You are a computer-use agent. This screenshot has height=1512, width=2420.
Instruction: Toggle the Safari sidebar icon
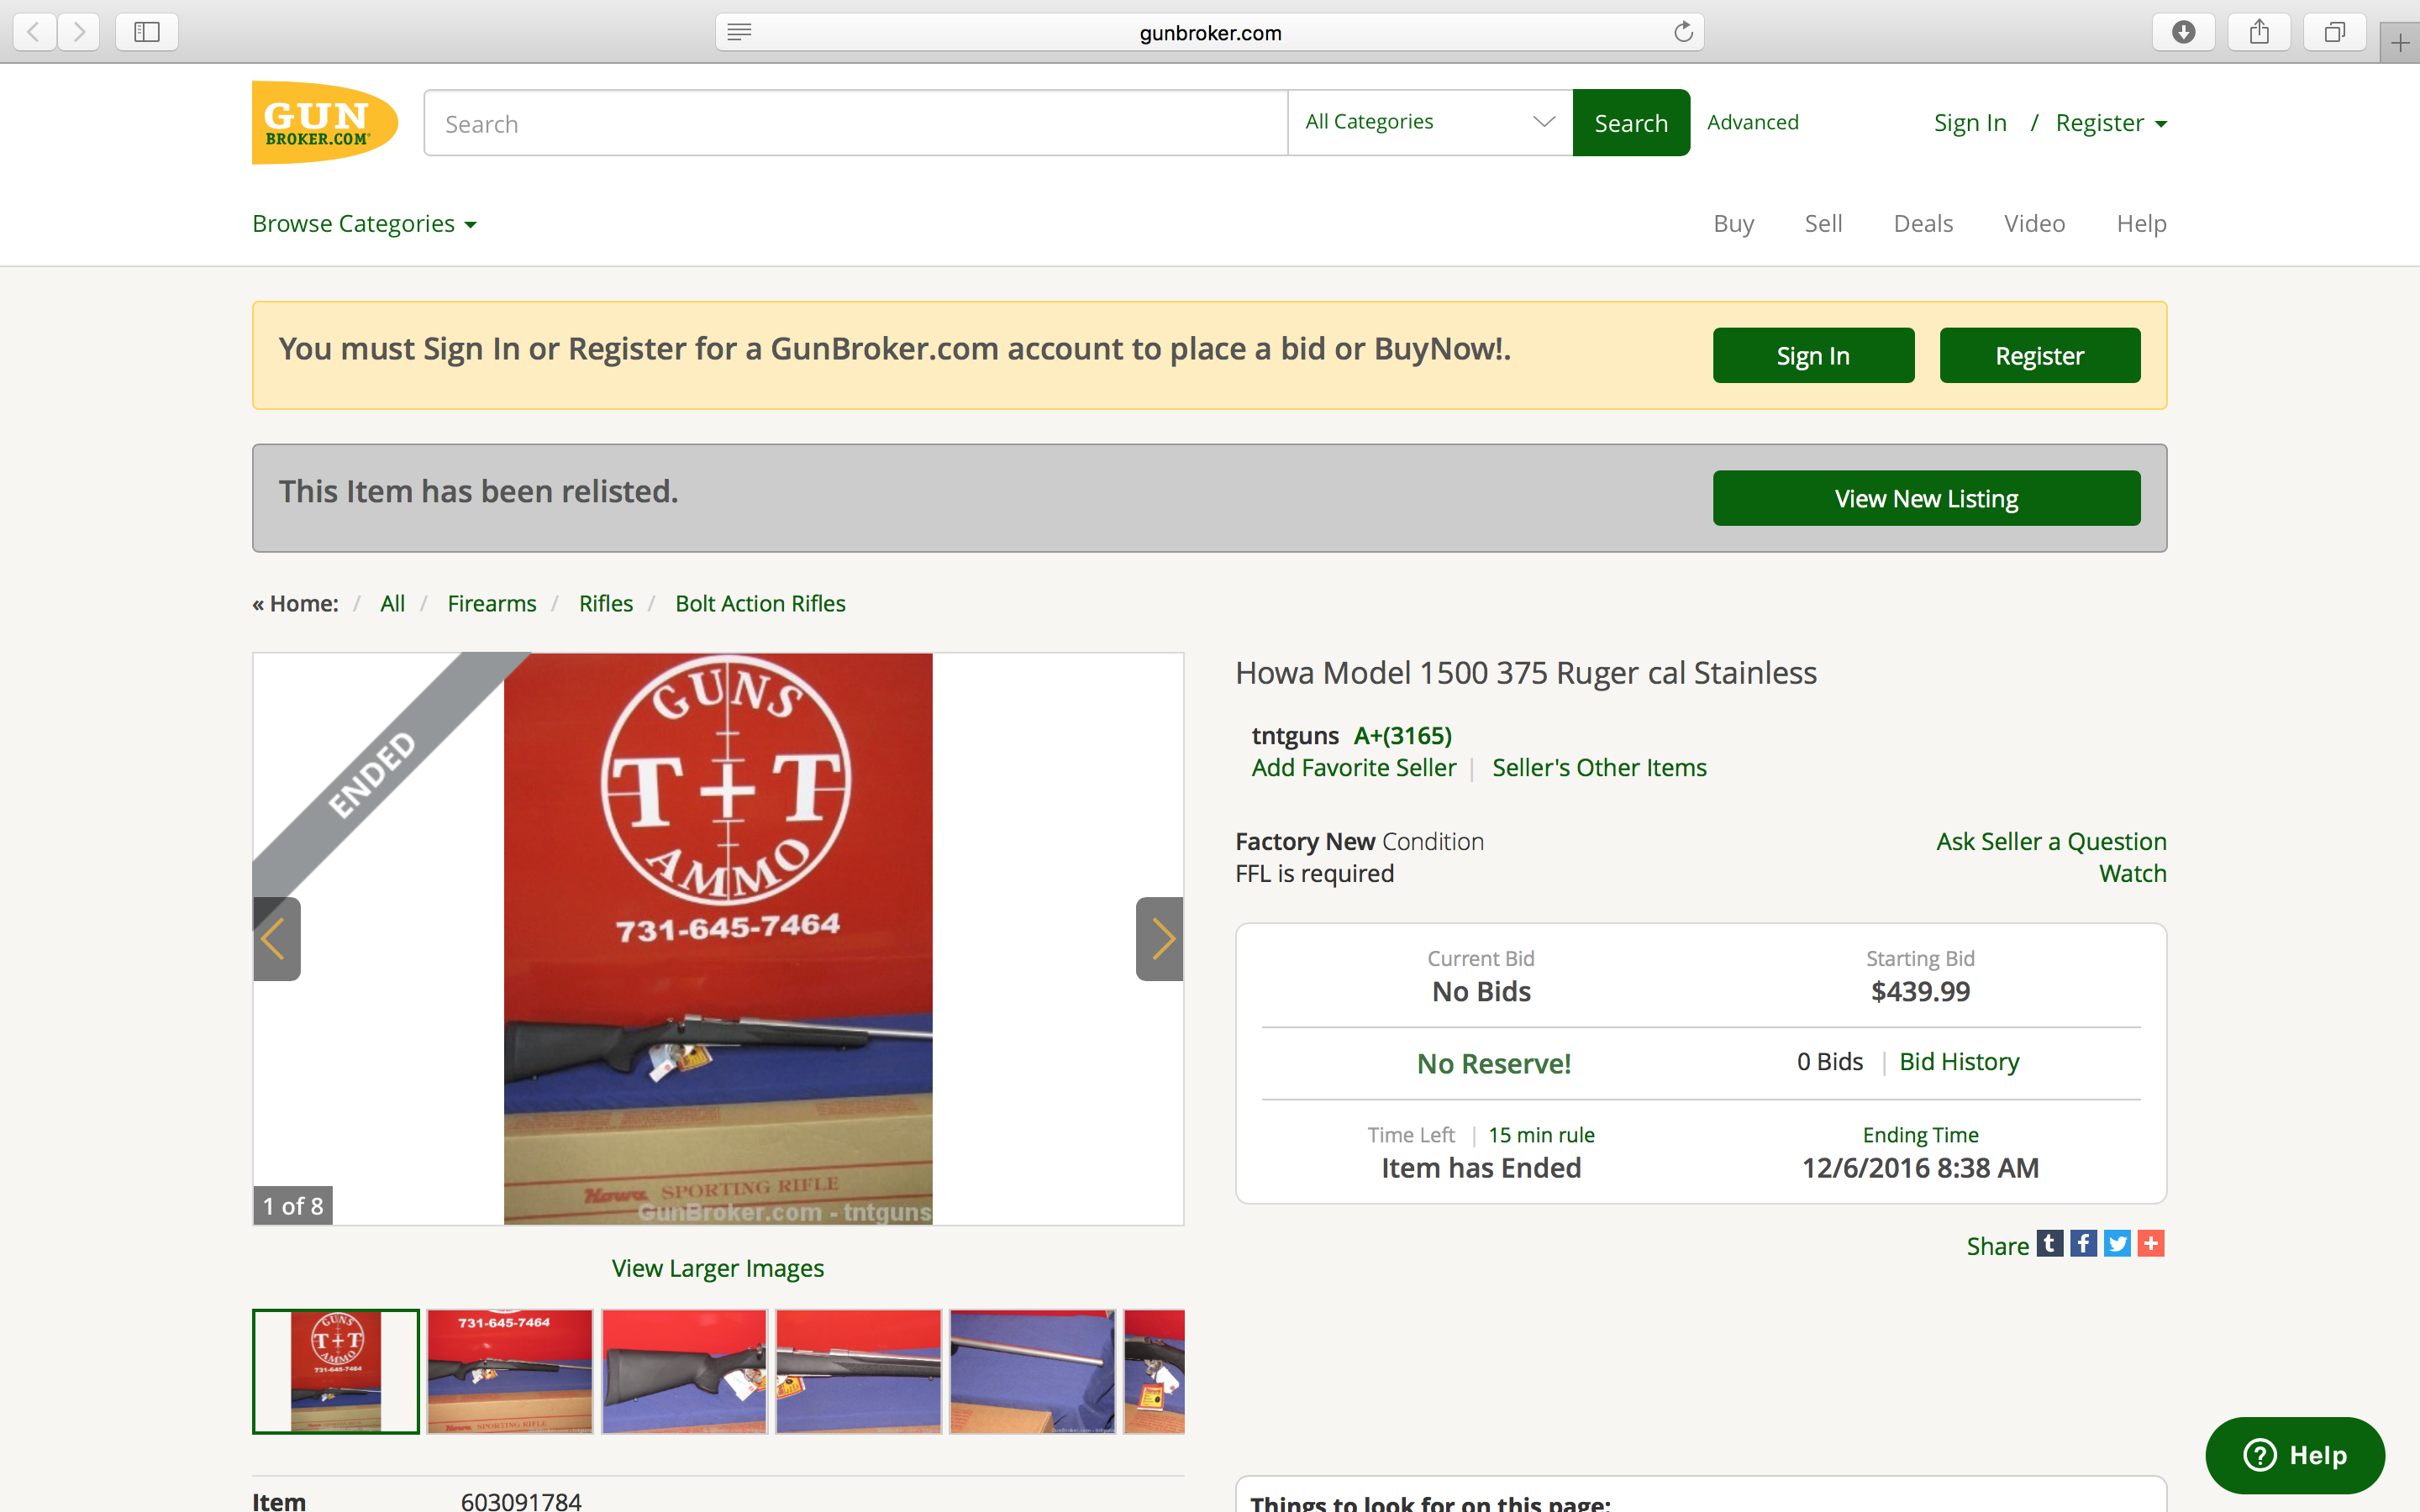point(147,32)
